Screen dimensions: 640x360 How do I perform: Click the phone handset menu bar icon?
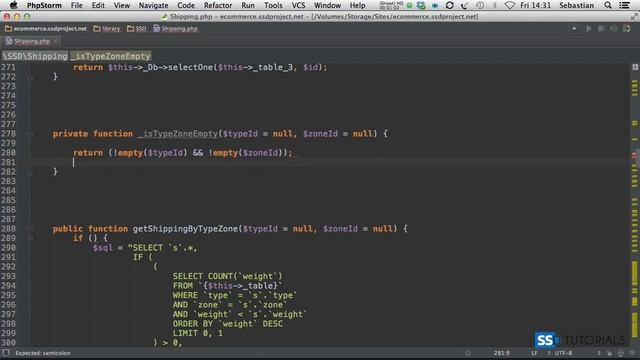464,5
